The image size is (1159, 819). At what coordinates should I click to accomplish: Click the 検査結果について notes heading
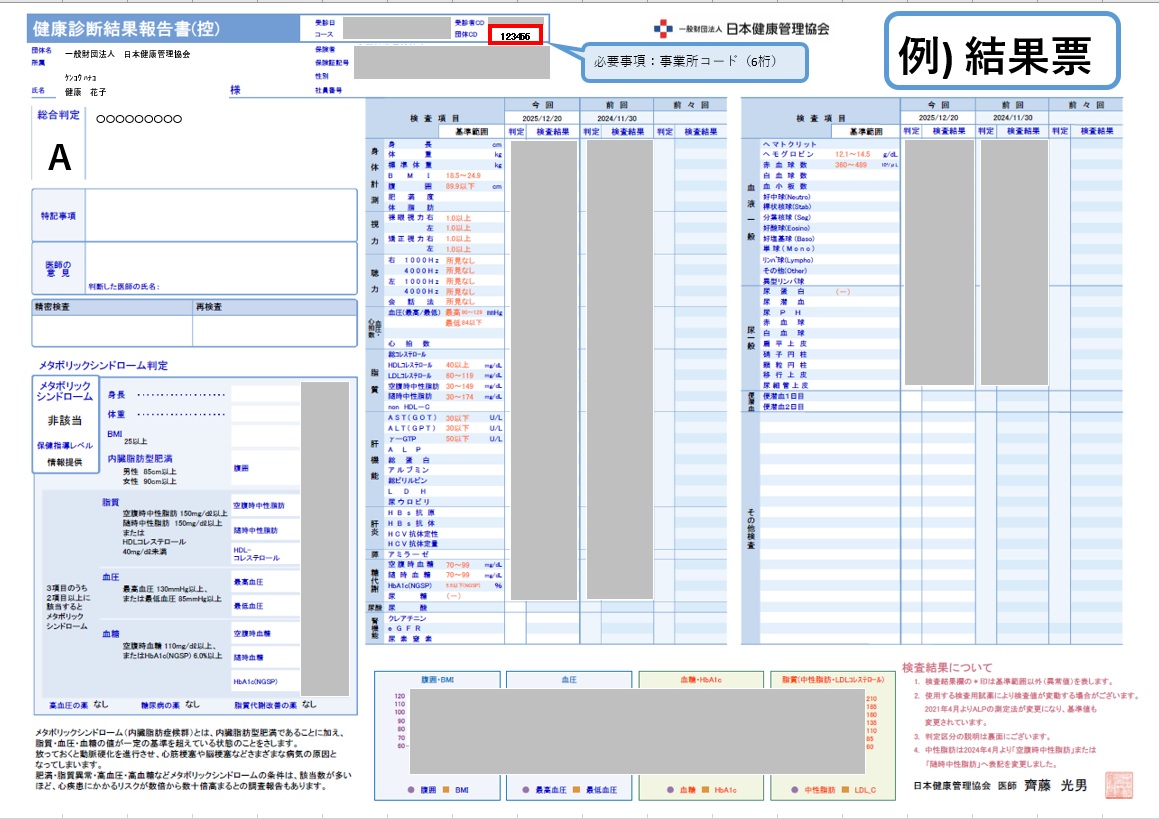(947, 667)
